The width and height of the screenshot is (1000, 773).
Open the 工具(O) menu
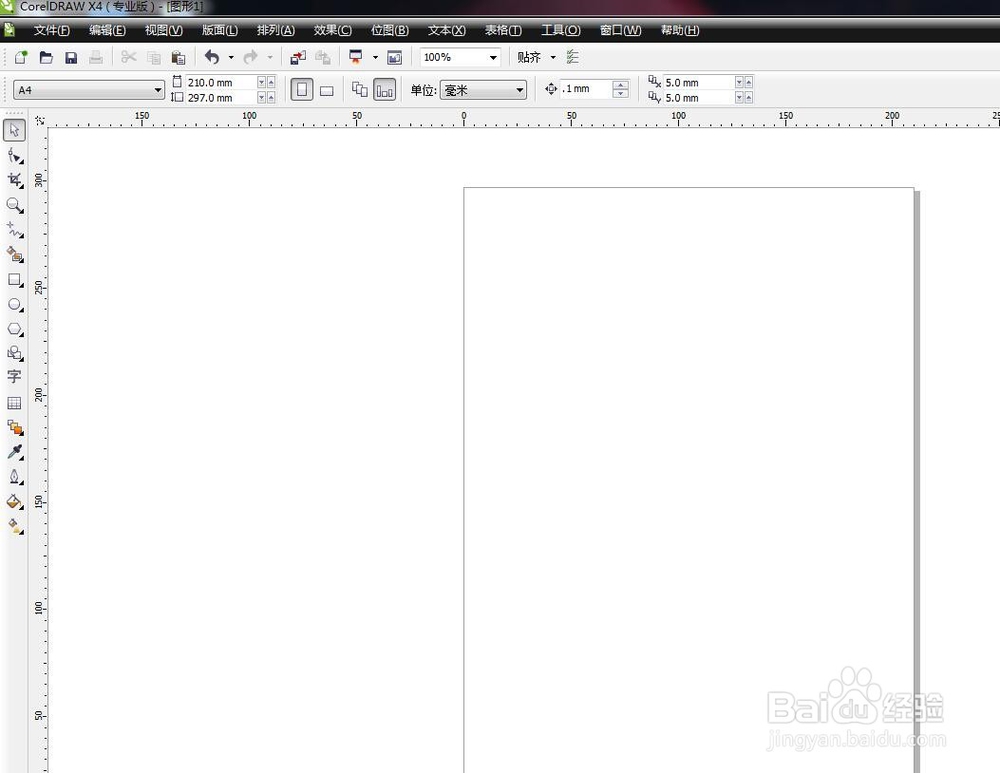coord(561,31)
